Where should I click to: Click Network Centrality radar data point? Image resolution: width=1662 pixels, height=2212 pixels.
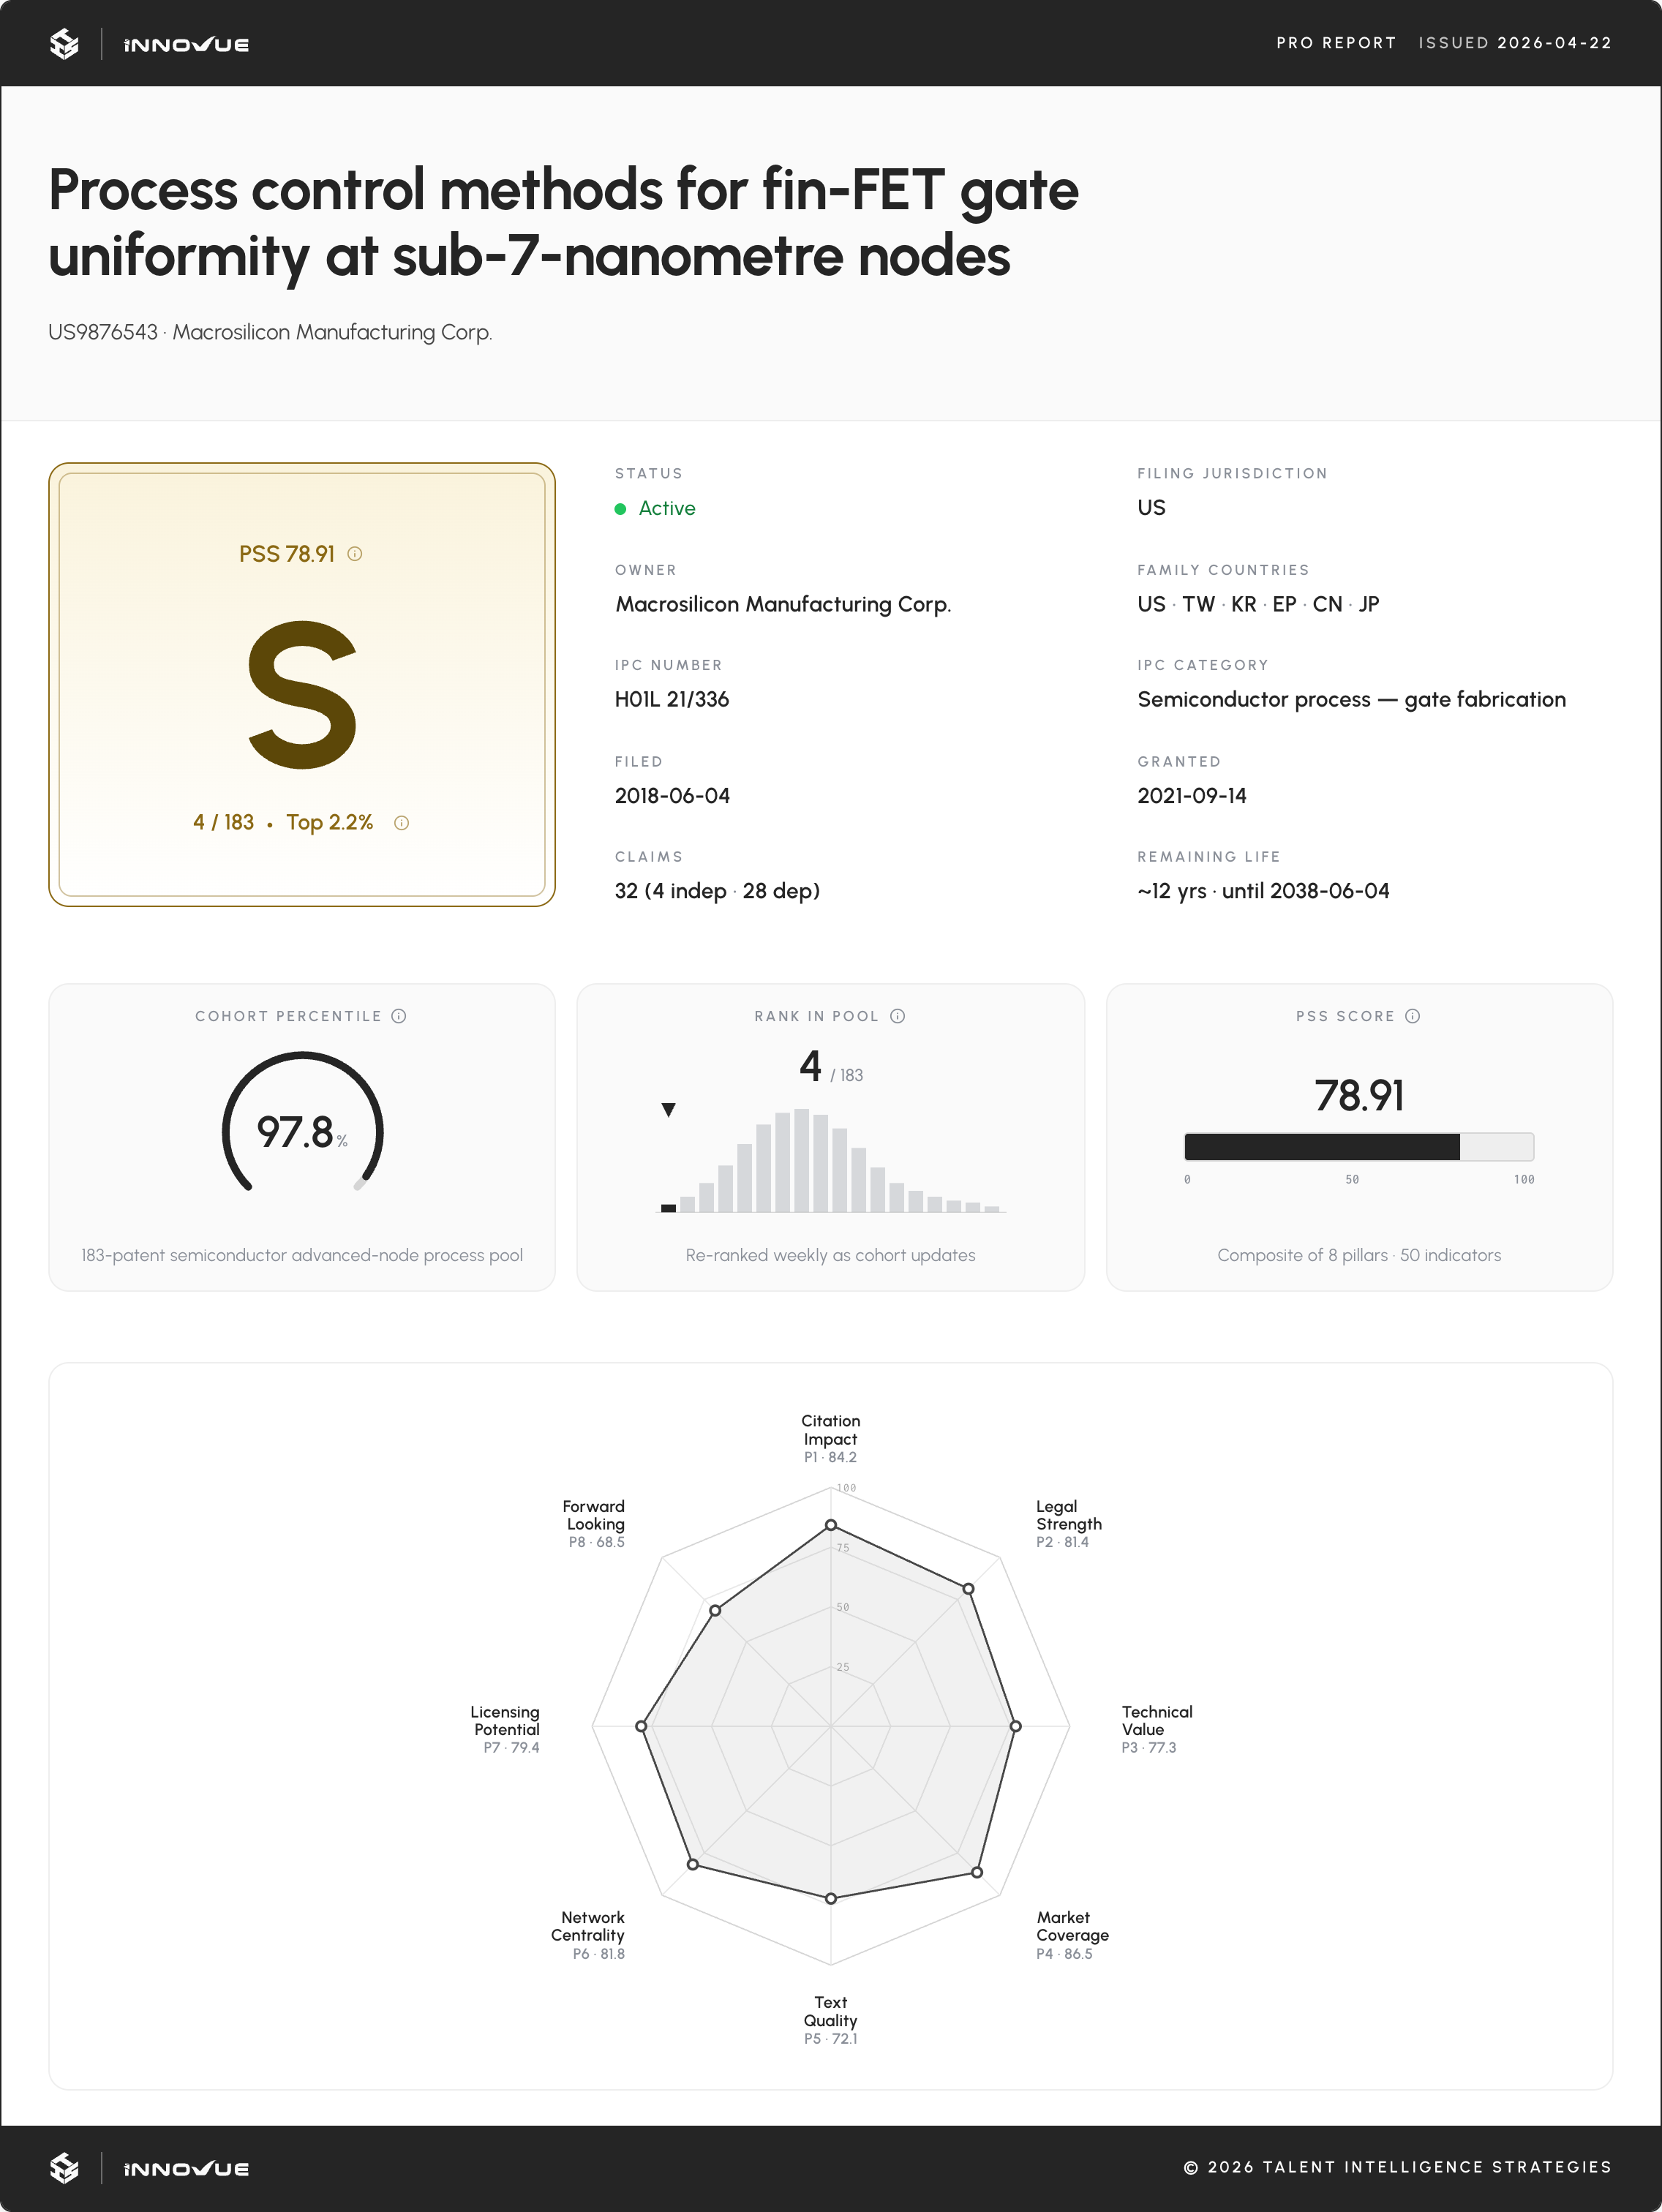(x=693, y=1864)
